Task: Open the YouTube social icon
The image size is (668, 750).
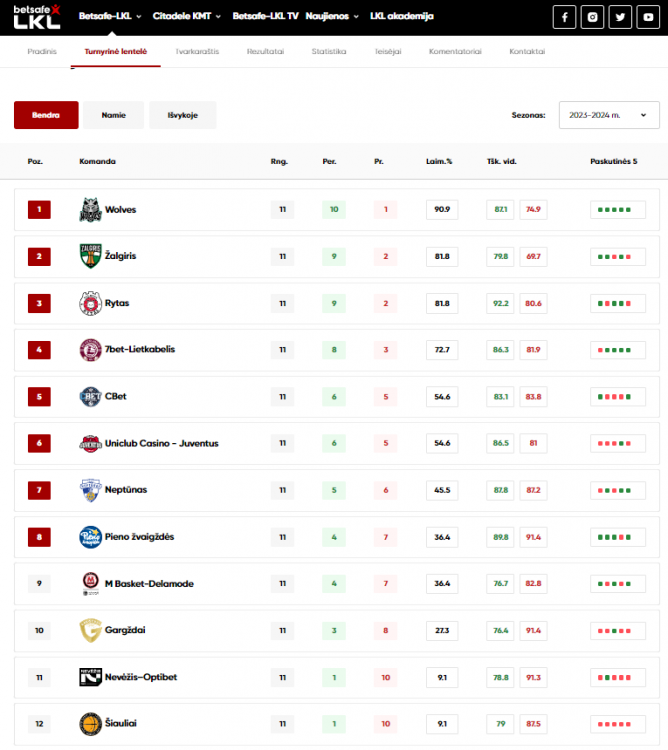Action: click(648, 17)
